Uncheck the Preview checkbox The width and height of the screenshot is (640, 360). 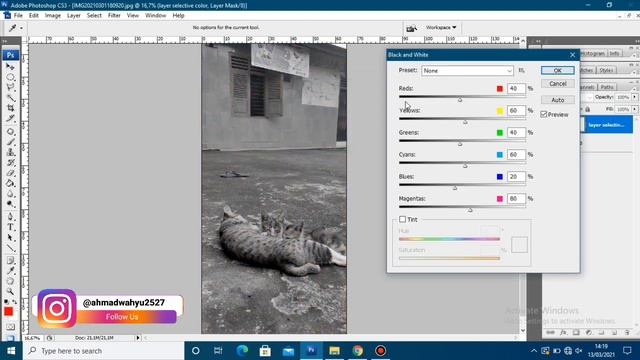[x=544, y=115]
